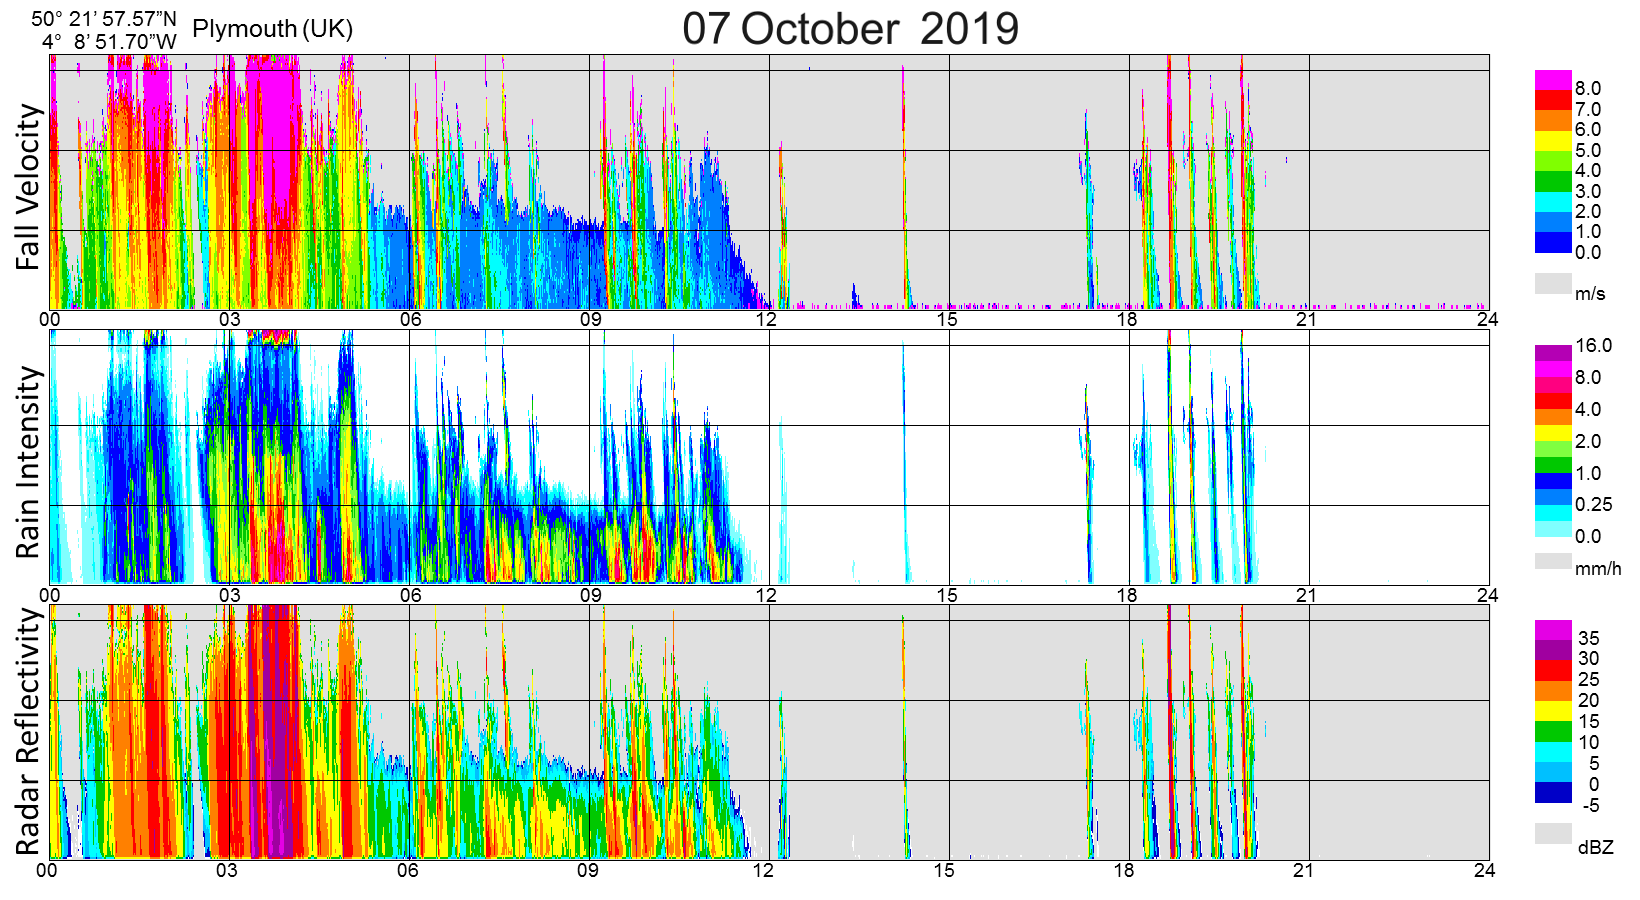Pick the grey swatch beside "mm/h"
This screenshot has width=1640, height=900.
click(1553, 561)
